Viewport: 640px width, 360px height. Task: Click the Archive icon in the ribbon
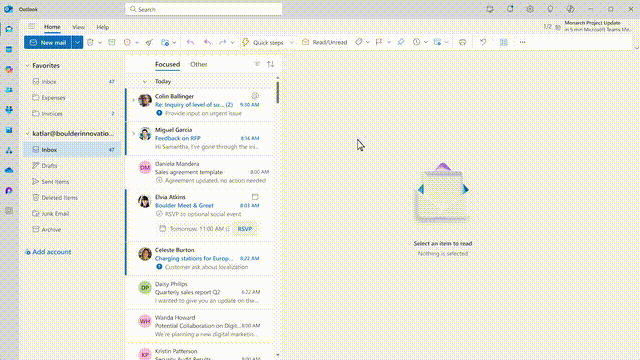[x=112, y=42]
